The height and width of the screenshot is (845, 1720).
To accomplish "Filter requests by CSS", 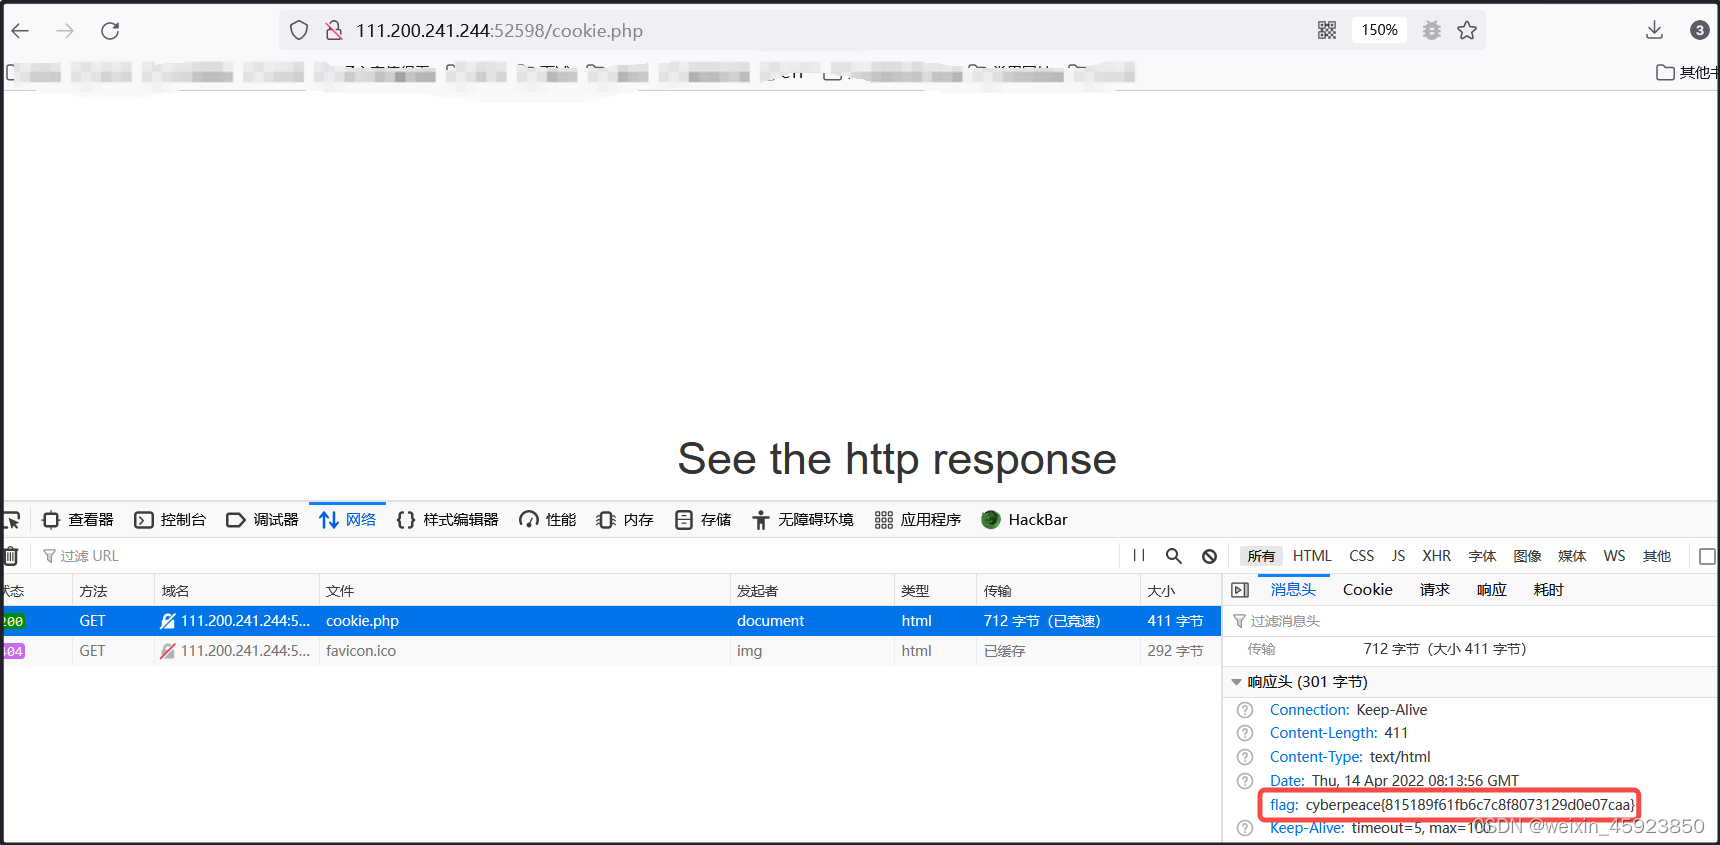I will point(1362,556).
